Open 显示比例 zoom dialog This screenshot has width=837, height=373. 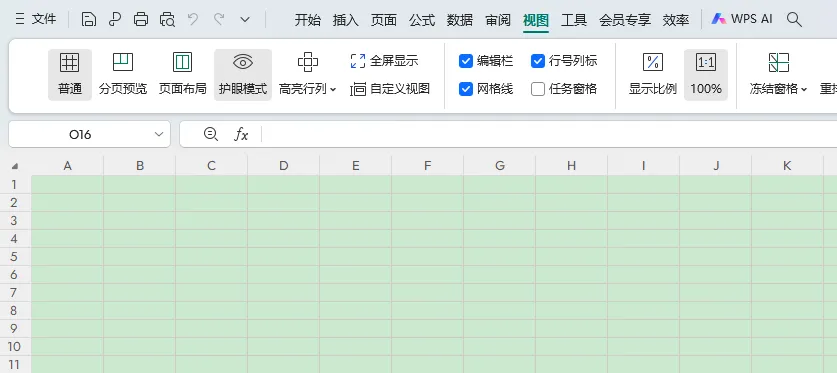652,74
